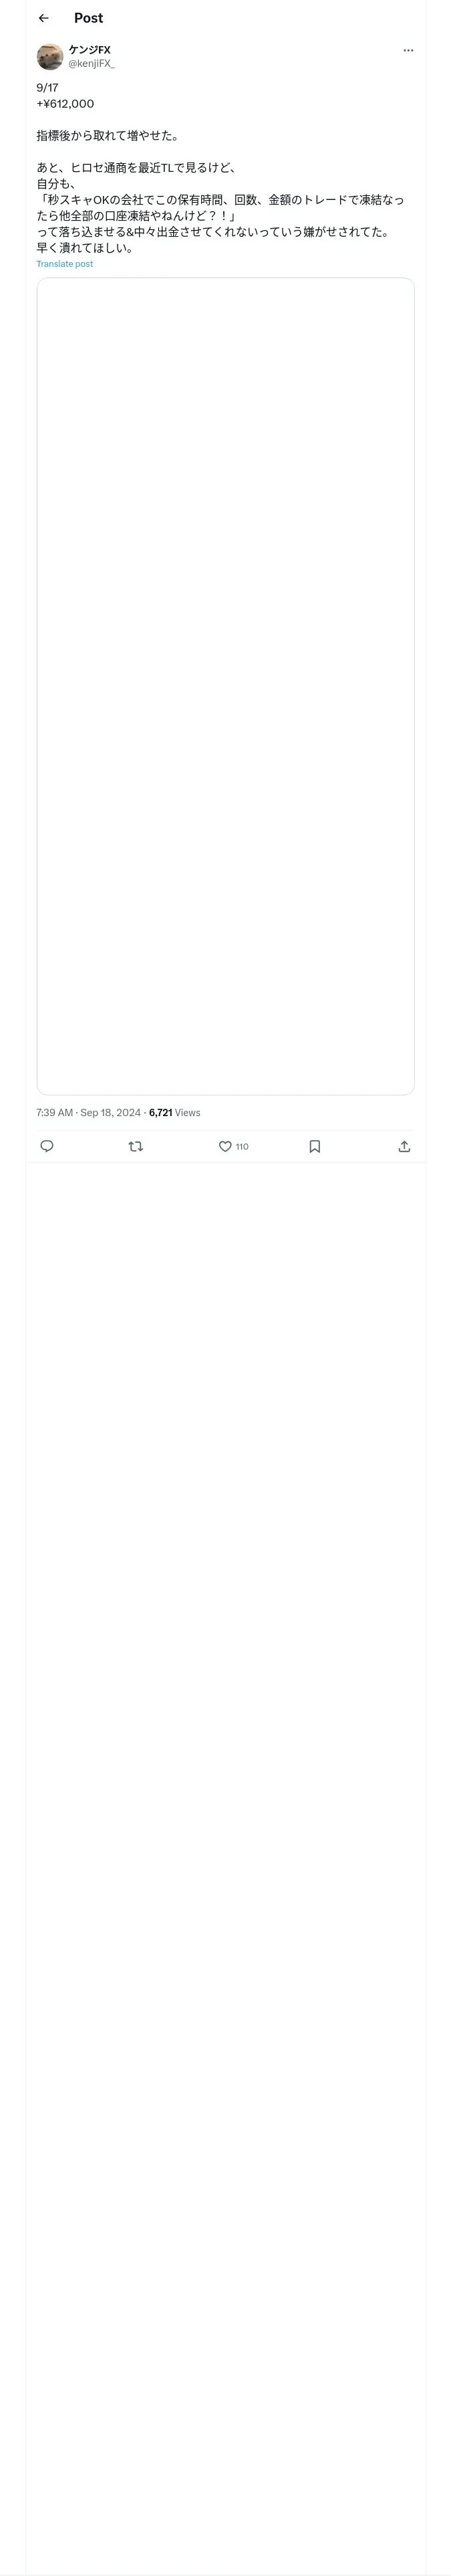Bookmark this post
This screenshot has width=451, height=2576.
point(315,1146)
